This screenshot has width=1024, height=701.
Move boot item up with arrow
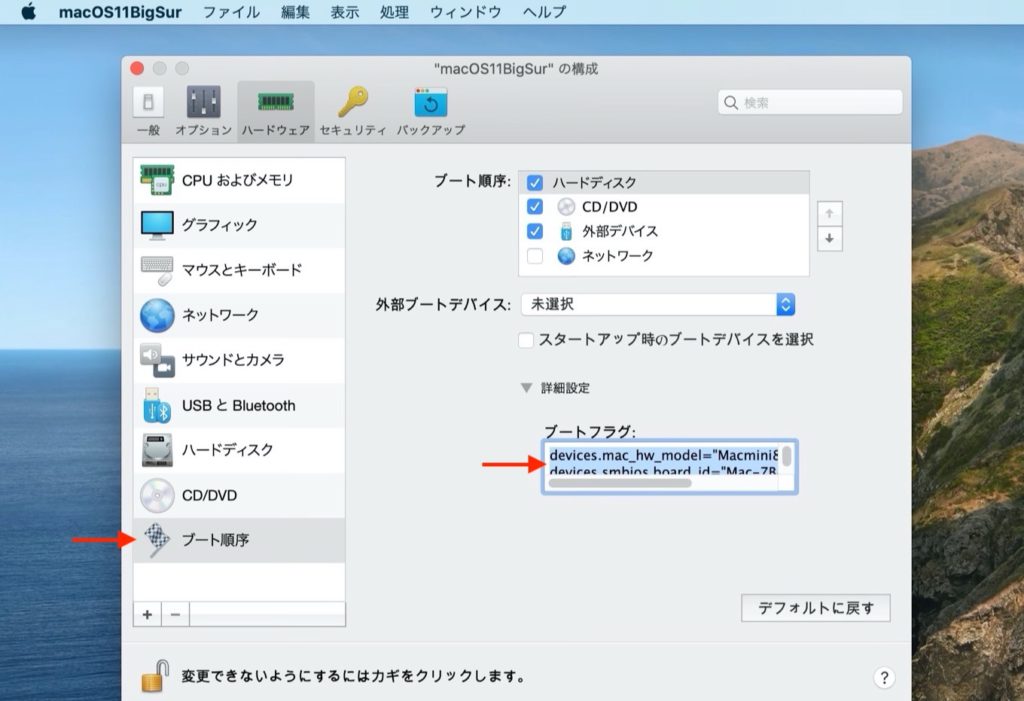[x=829, y=214]
